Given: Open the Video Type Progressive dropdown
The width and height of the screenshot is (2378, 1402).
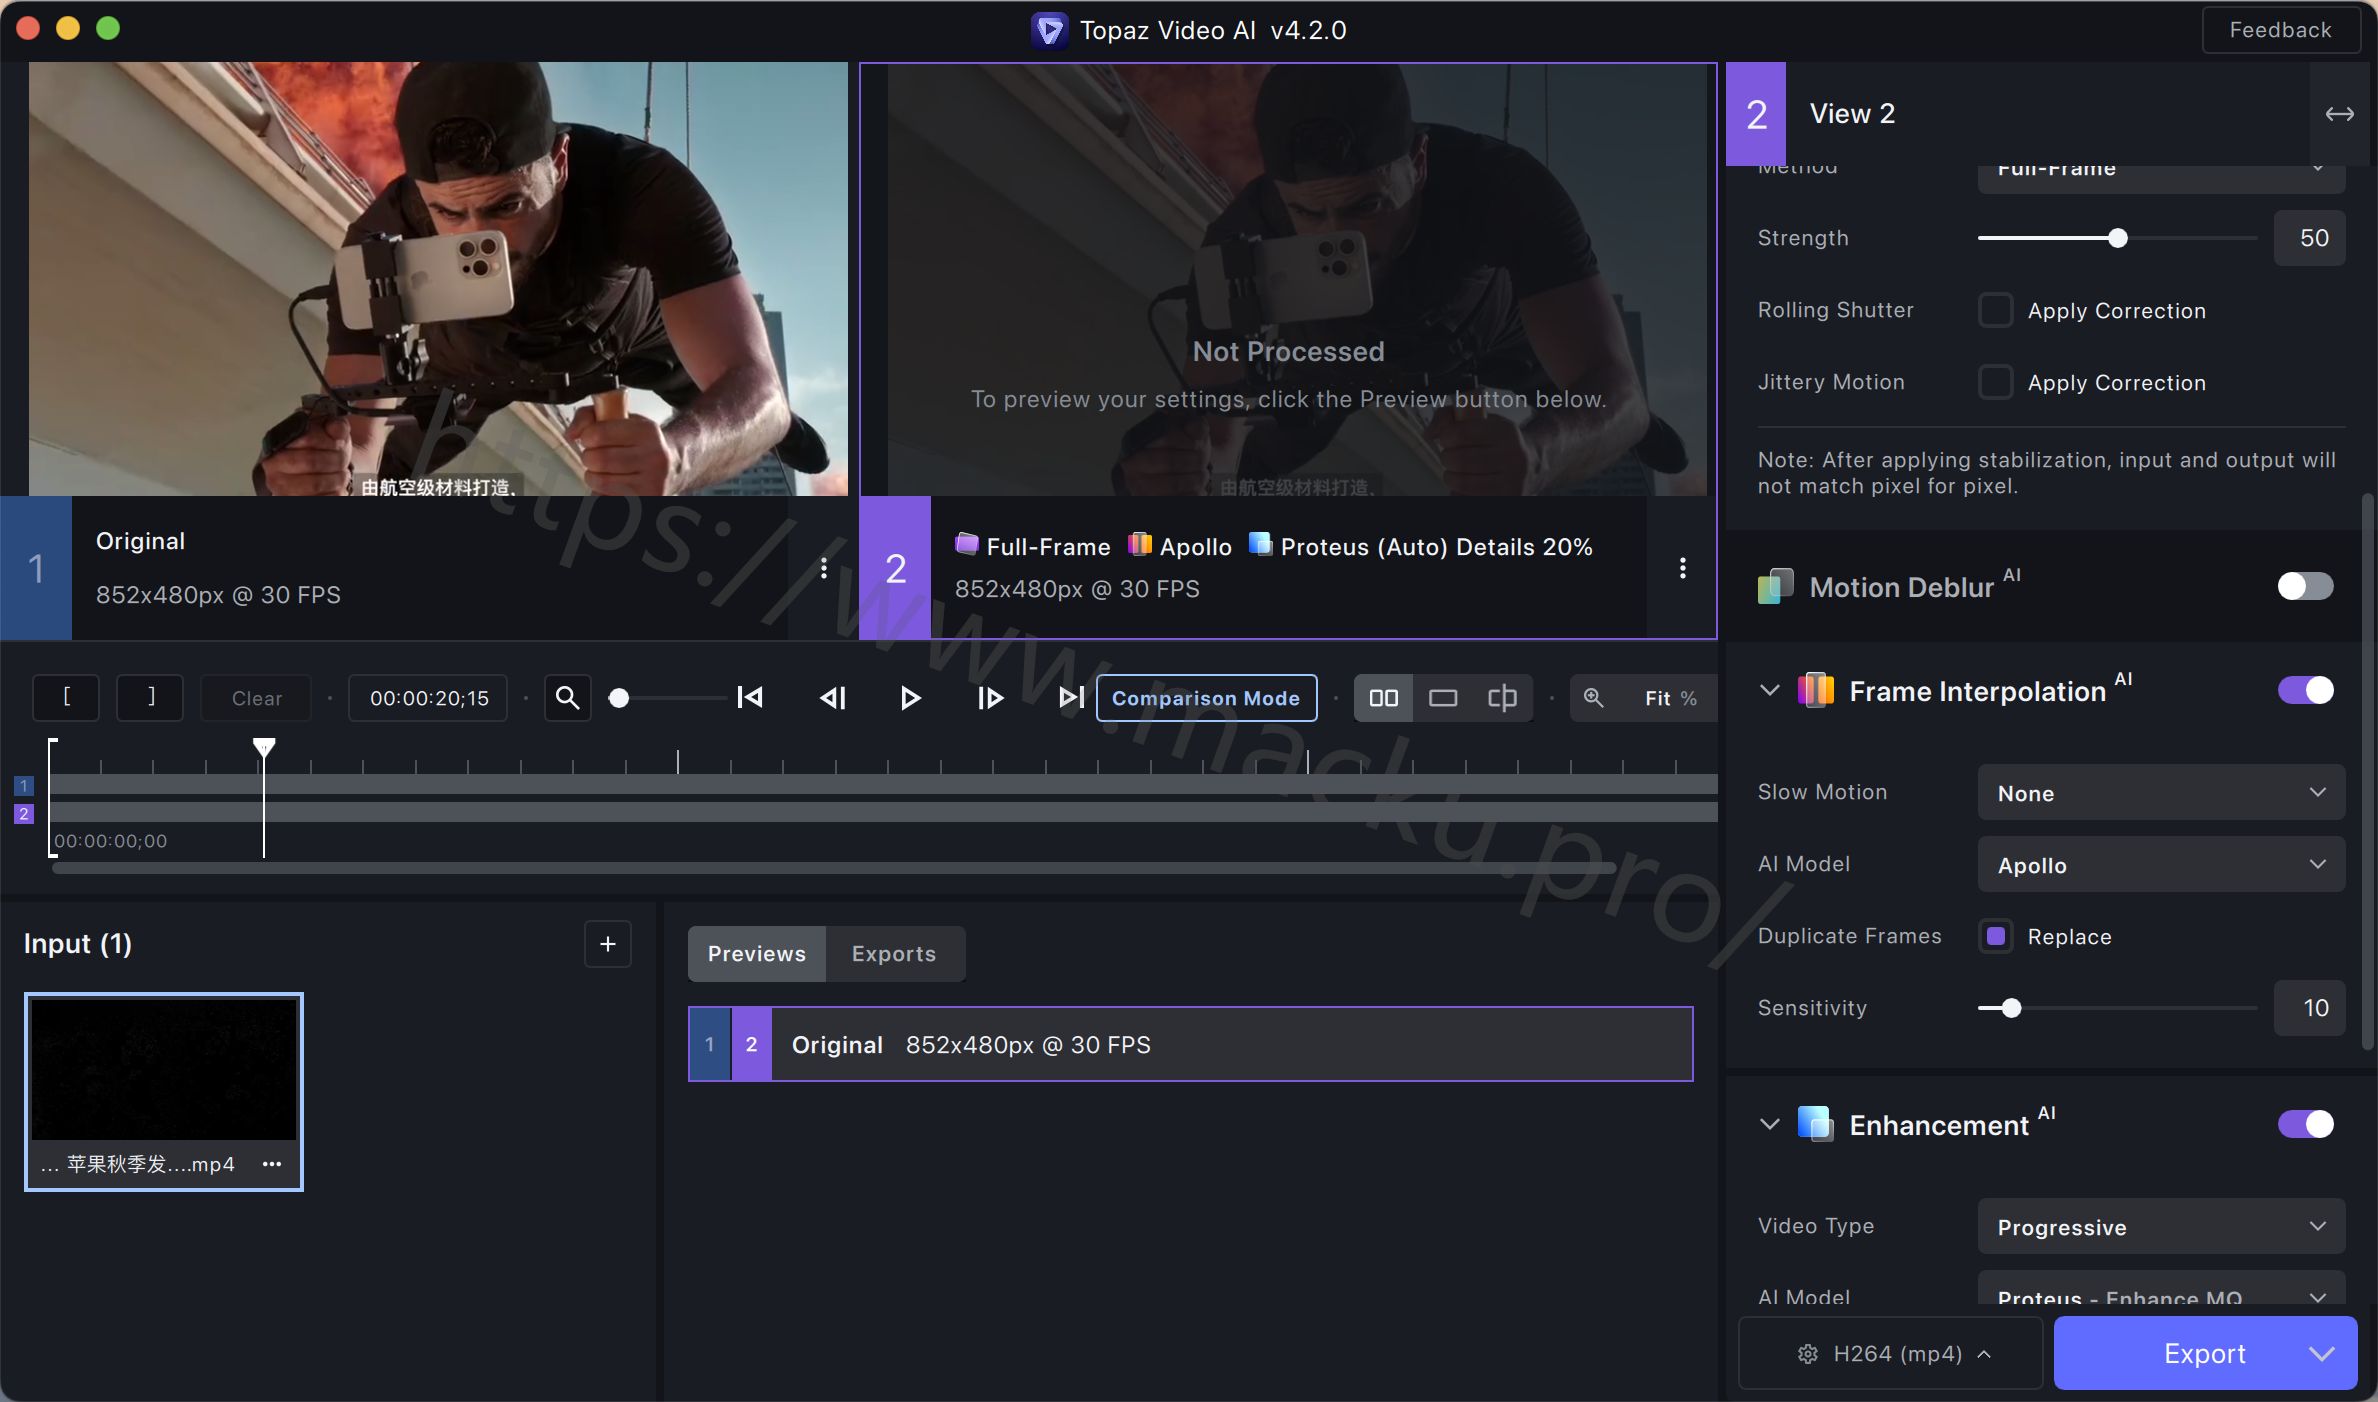Looking at the screenshot, I should pyautogui.click(x=2161, y=1227).
